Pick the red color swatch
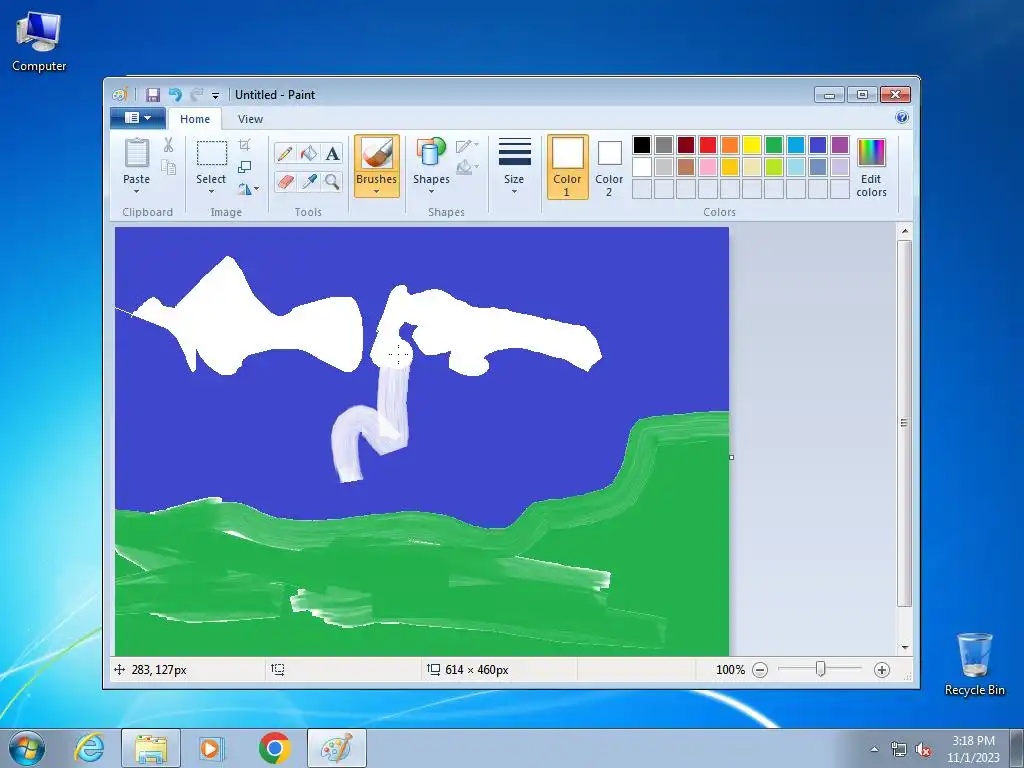The height and width of the screenshot is (768, 1024). 708,145
